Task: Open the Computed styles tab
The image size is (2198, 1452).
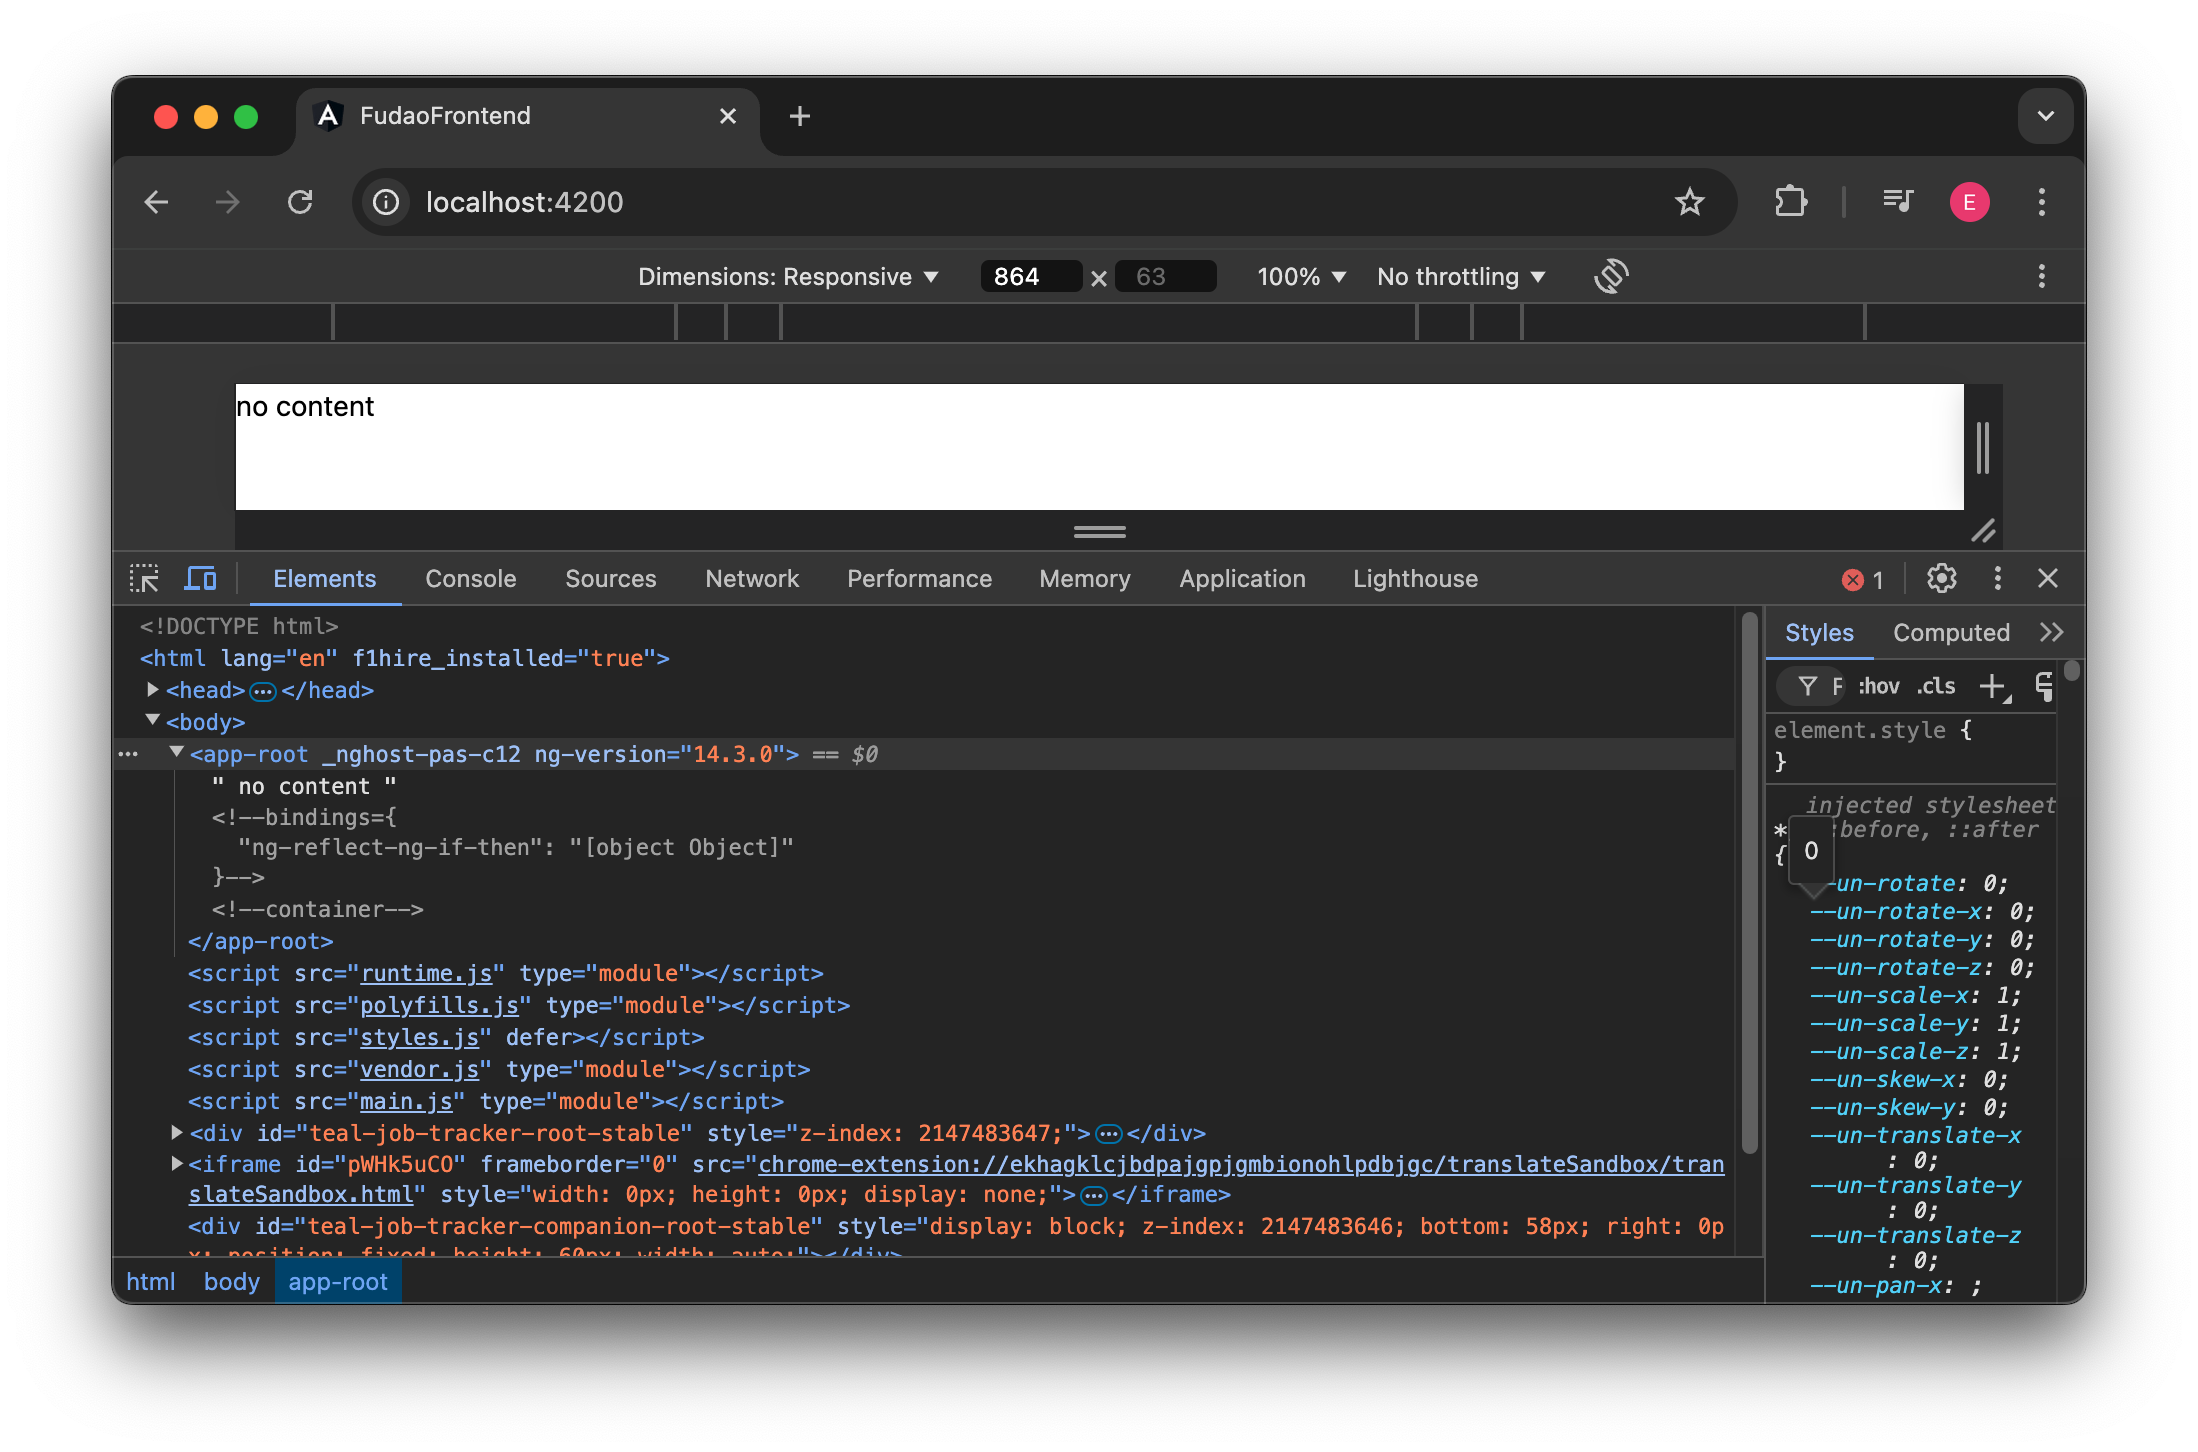Action: point(1950,632)
